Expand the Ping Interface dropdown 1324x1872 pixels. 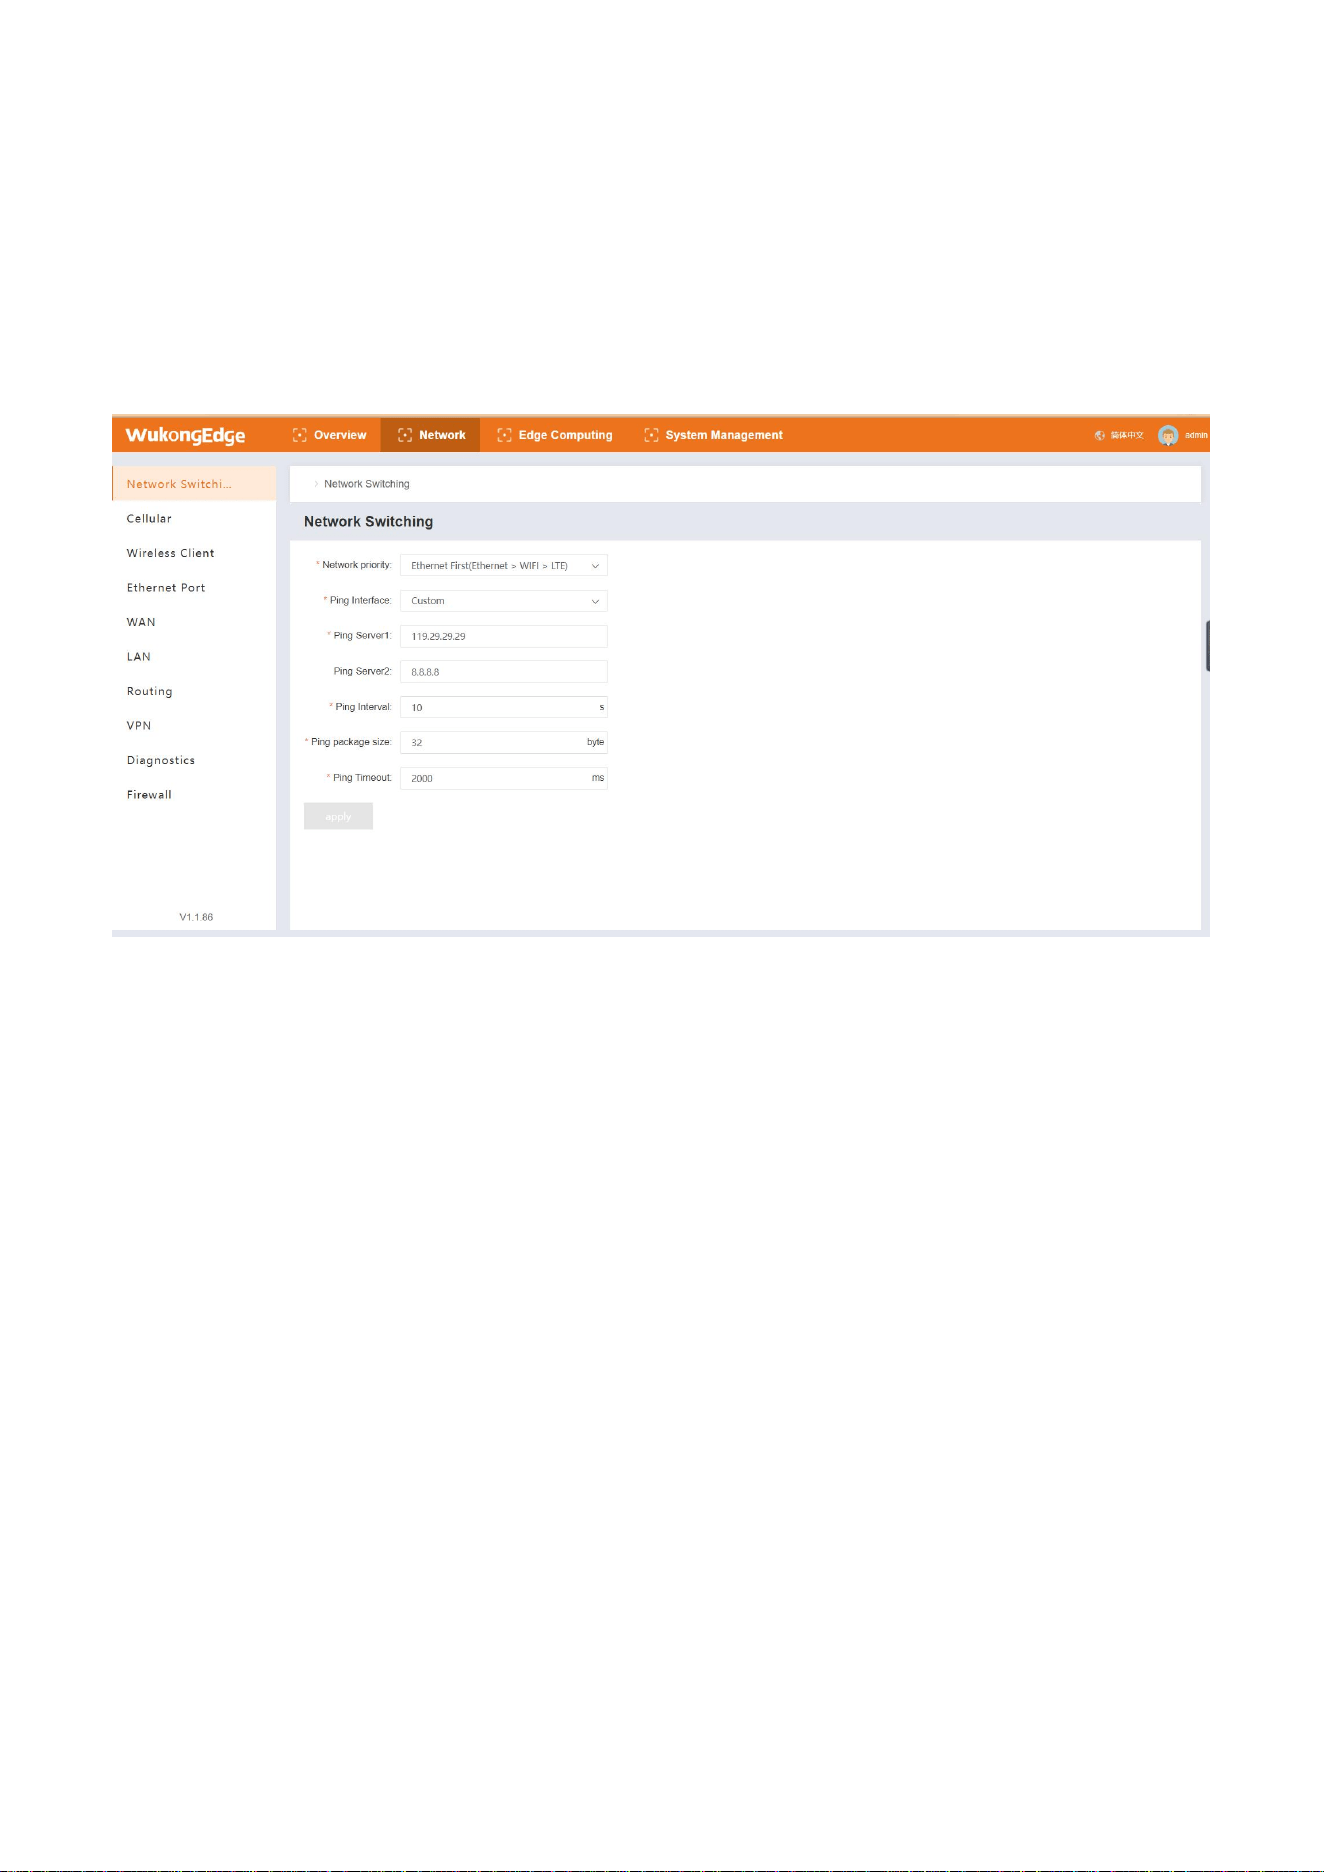[504, 601]
